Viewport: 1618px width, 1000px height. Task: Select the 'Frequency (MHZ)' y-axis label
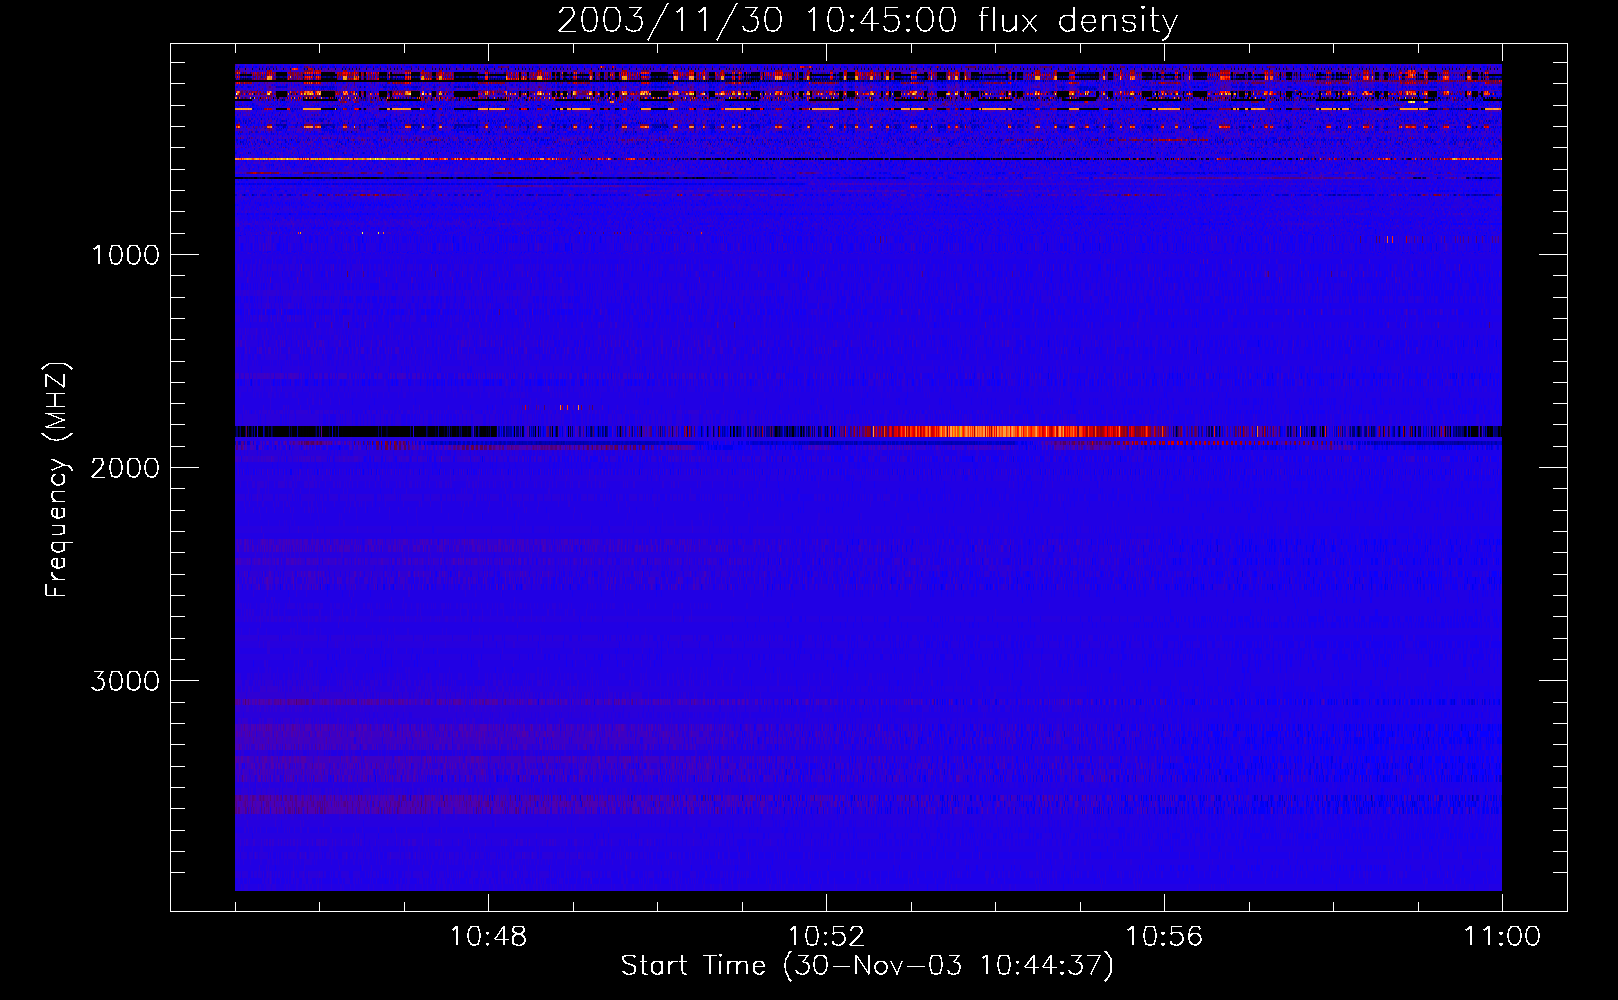[x=58, y=480]
